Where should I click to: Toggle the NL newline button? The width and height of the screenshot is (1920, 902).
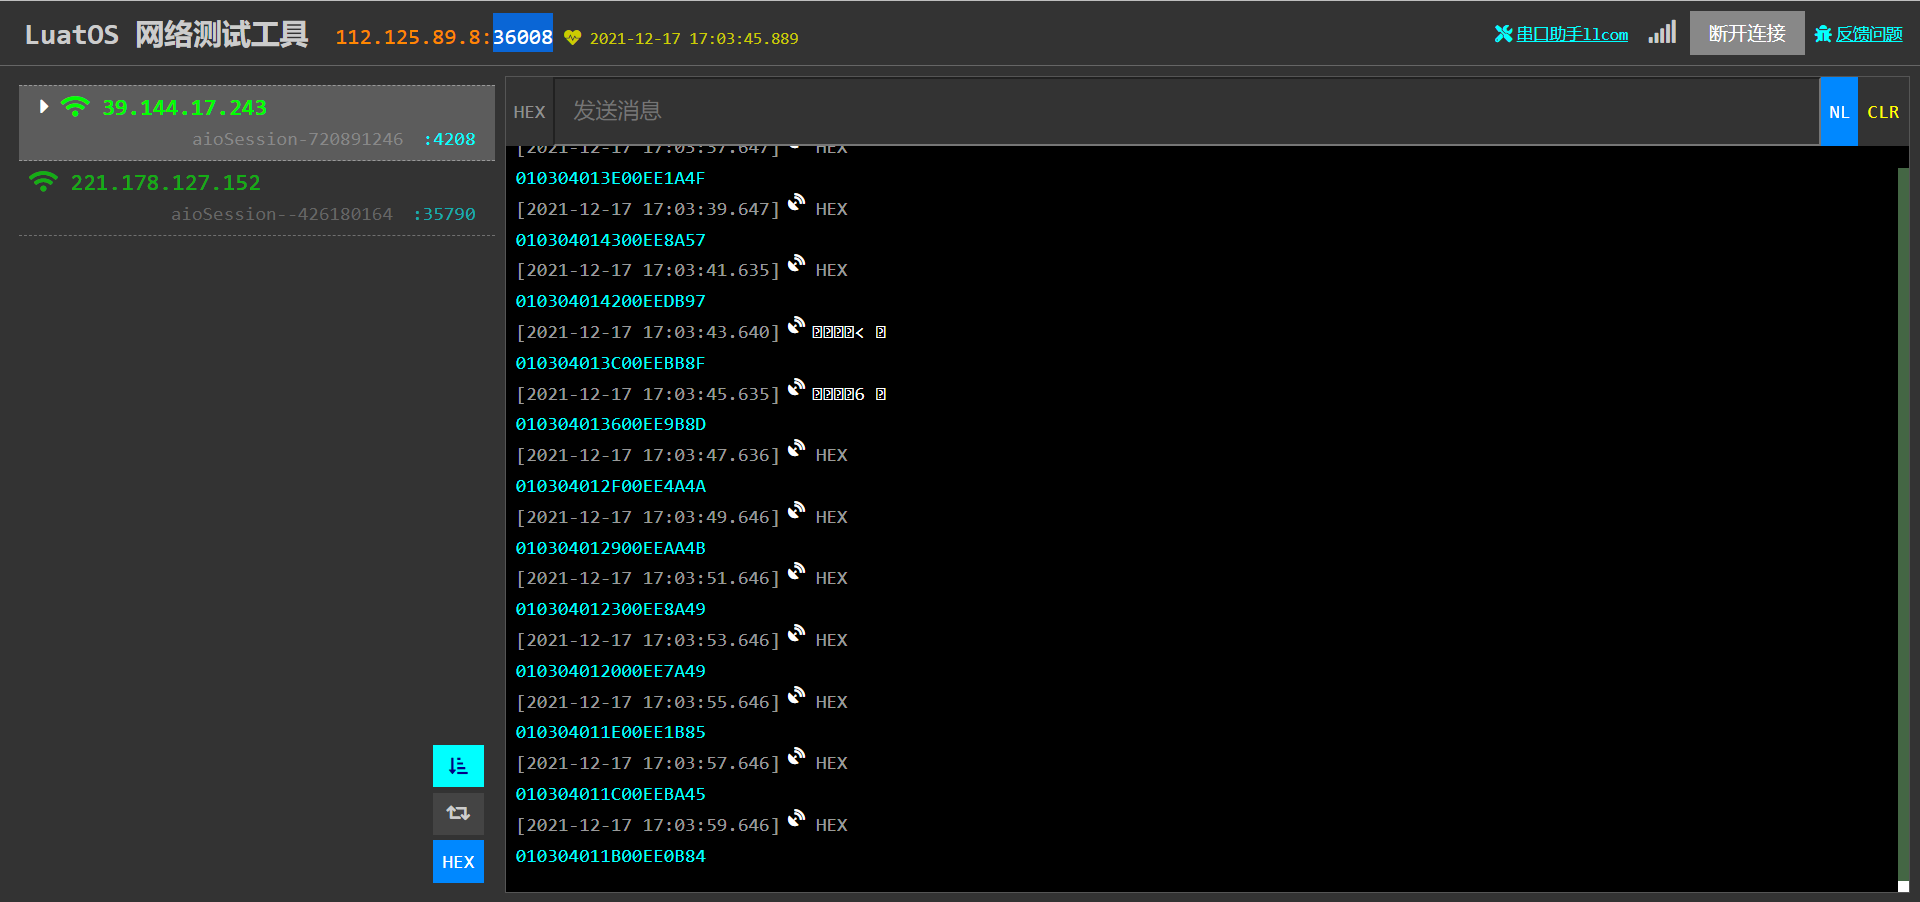[x=1838, y=112]
